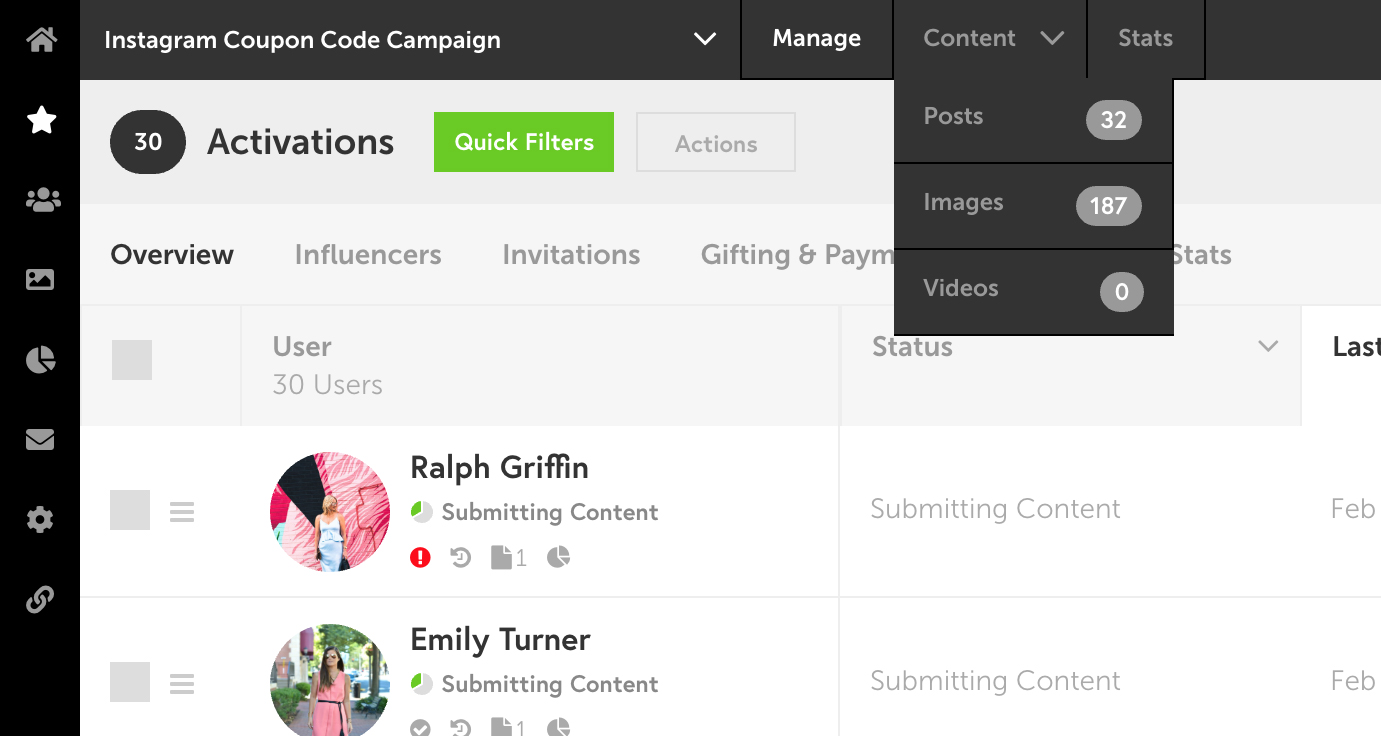
Task: Open Emily Turner's profile name link
Action: pos(500,640)
